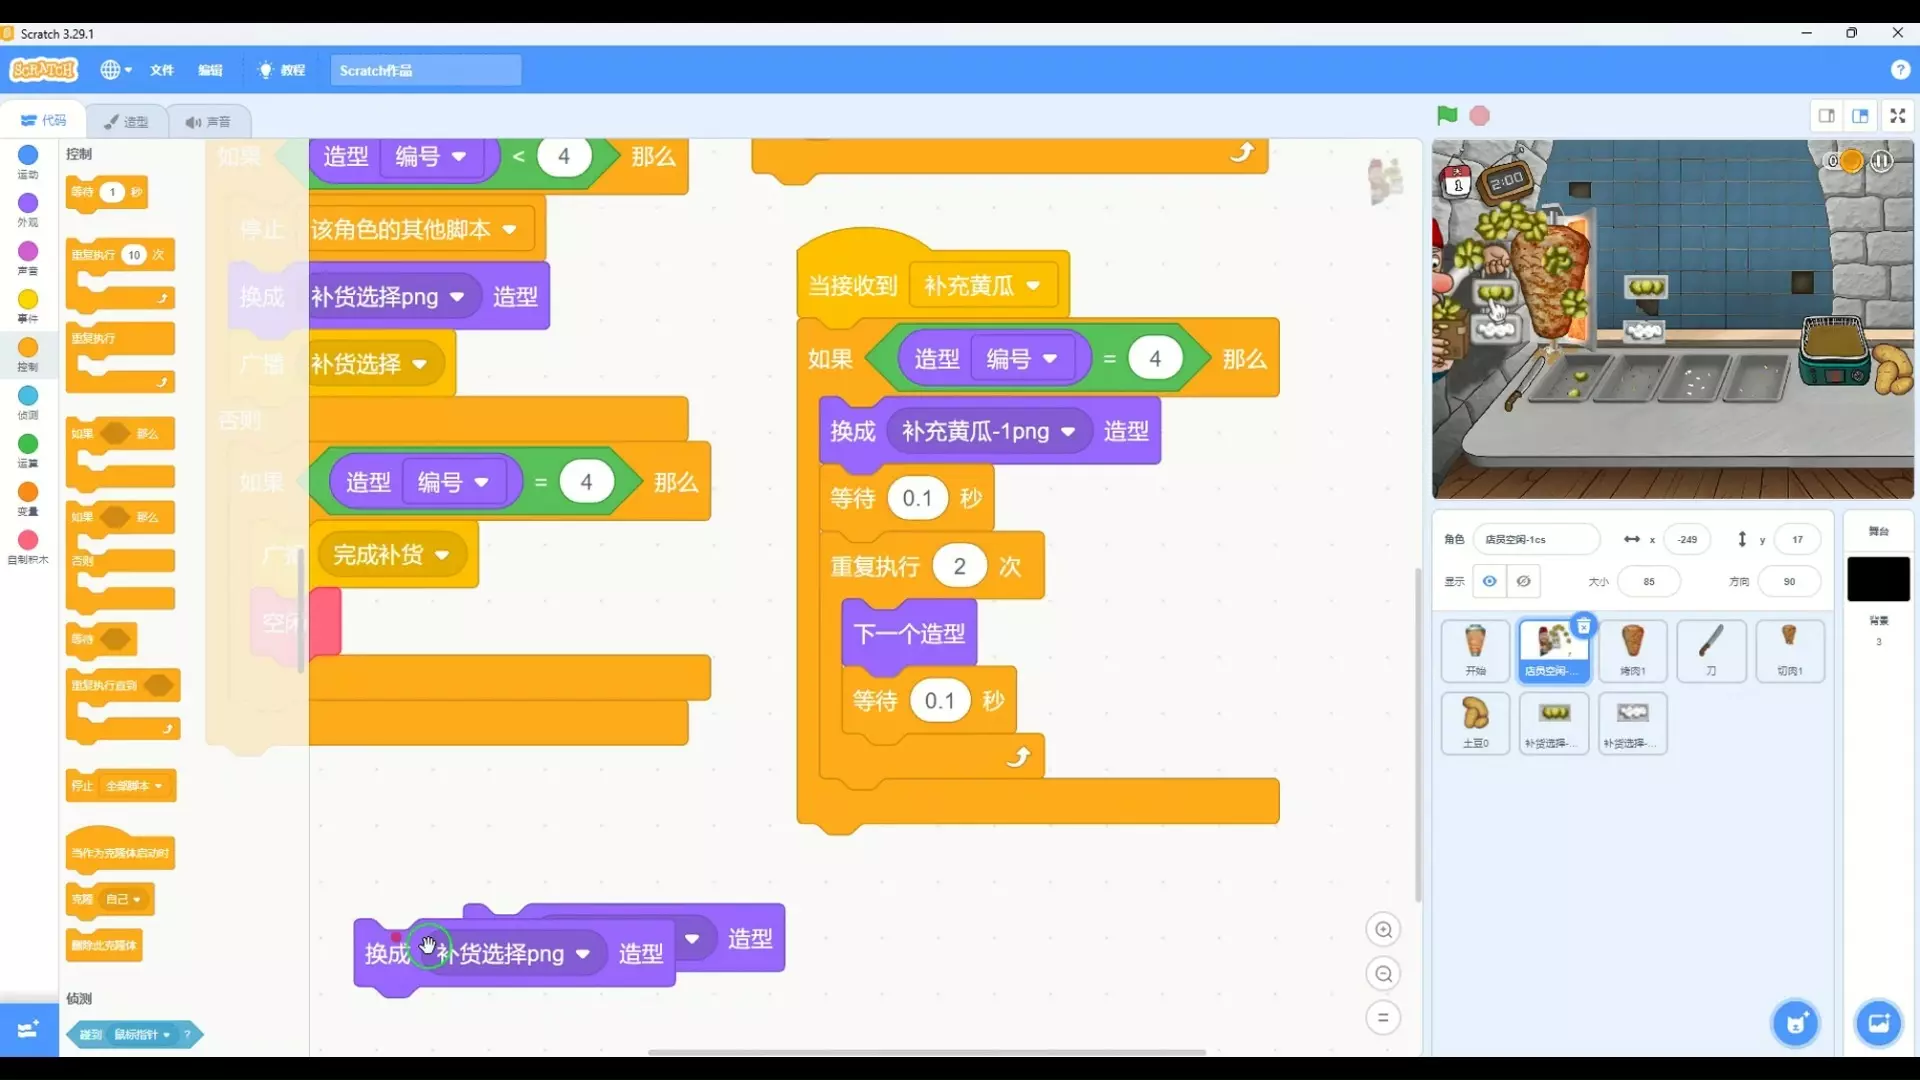This screenshot has height=1080, width=1920.
Task: Open the choose backdrop button
Action: point(1878,1023)
